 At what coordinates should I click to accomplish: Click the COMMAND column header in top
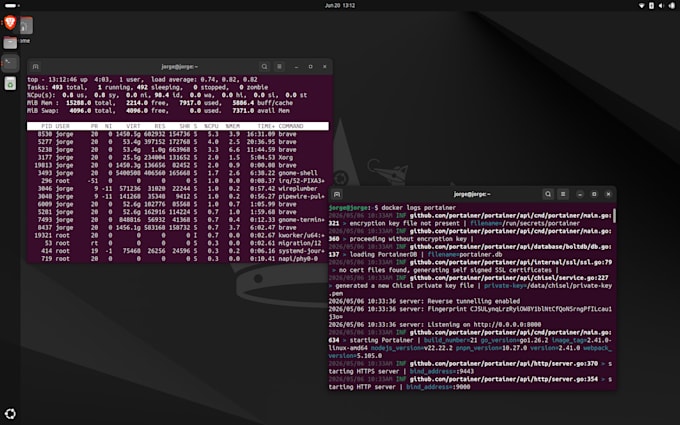pyautogui.click(x=291, y=126)
